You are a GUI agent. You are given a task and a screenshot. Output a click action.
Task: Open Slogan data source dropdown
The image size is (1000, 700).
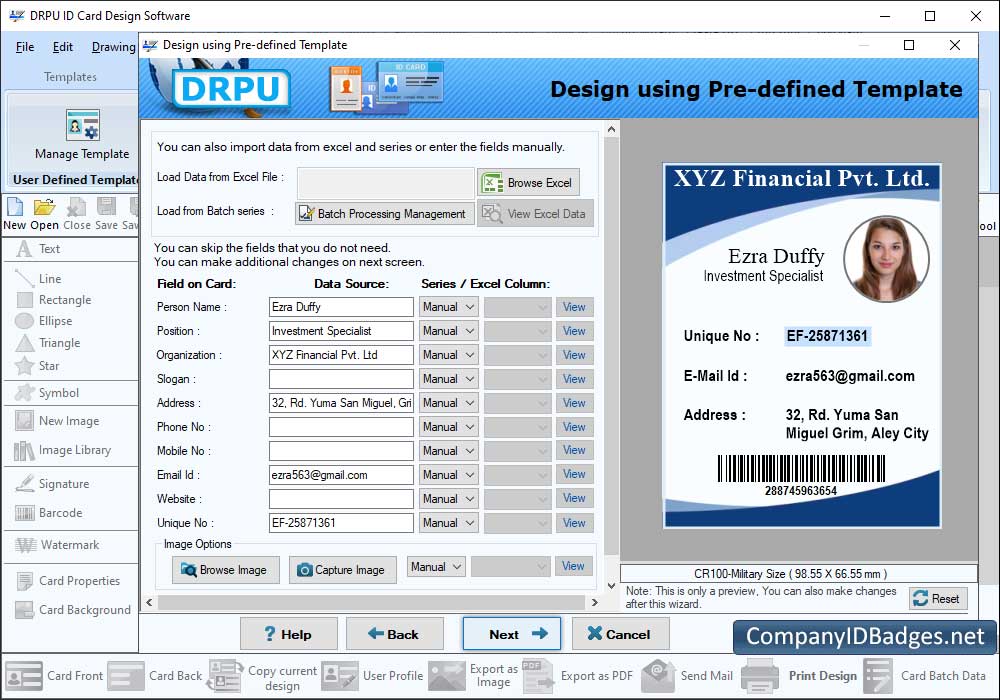(x=448, y=379)
